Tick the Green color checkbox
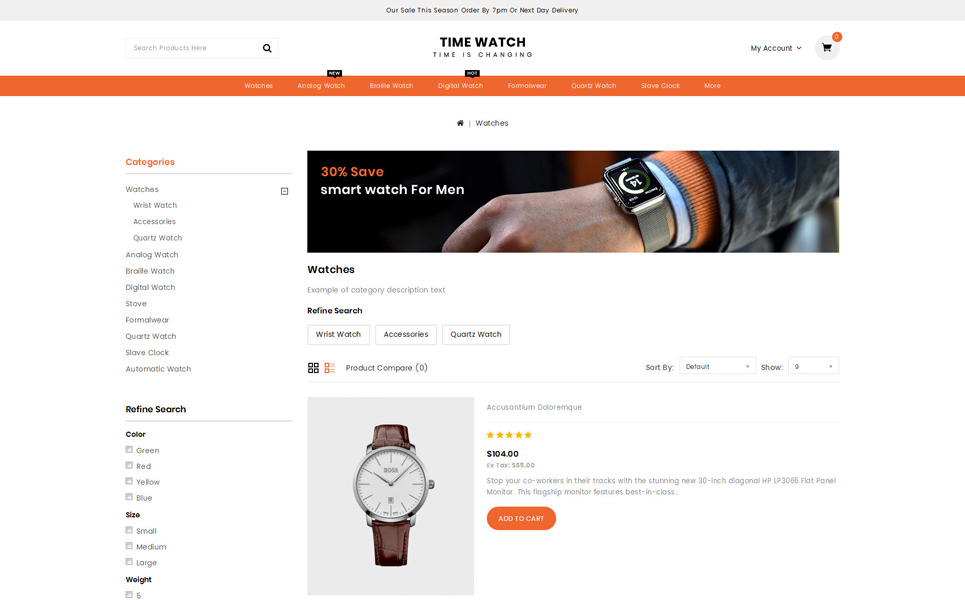This screenshot has width=965, height=600. [129, 450]
